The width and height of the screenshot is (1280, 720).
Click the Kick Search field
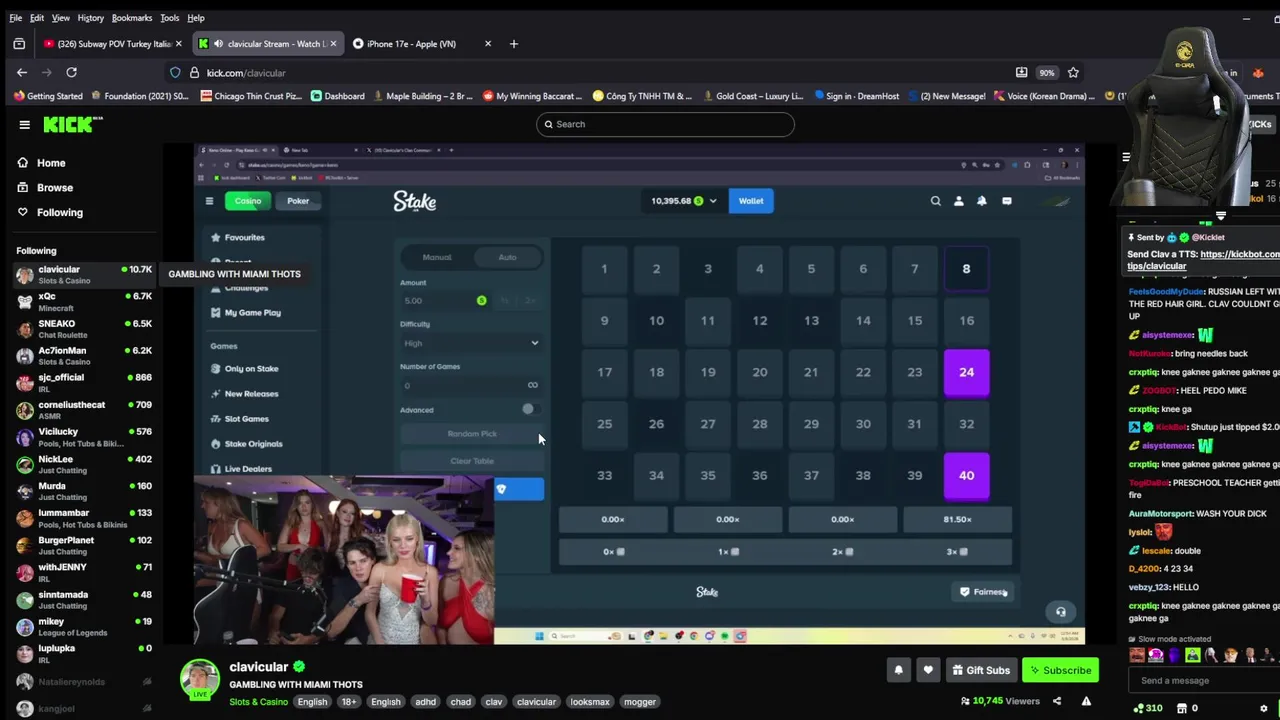click(665, 124)
